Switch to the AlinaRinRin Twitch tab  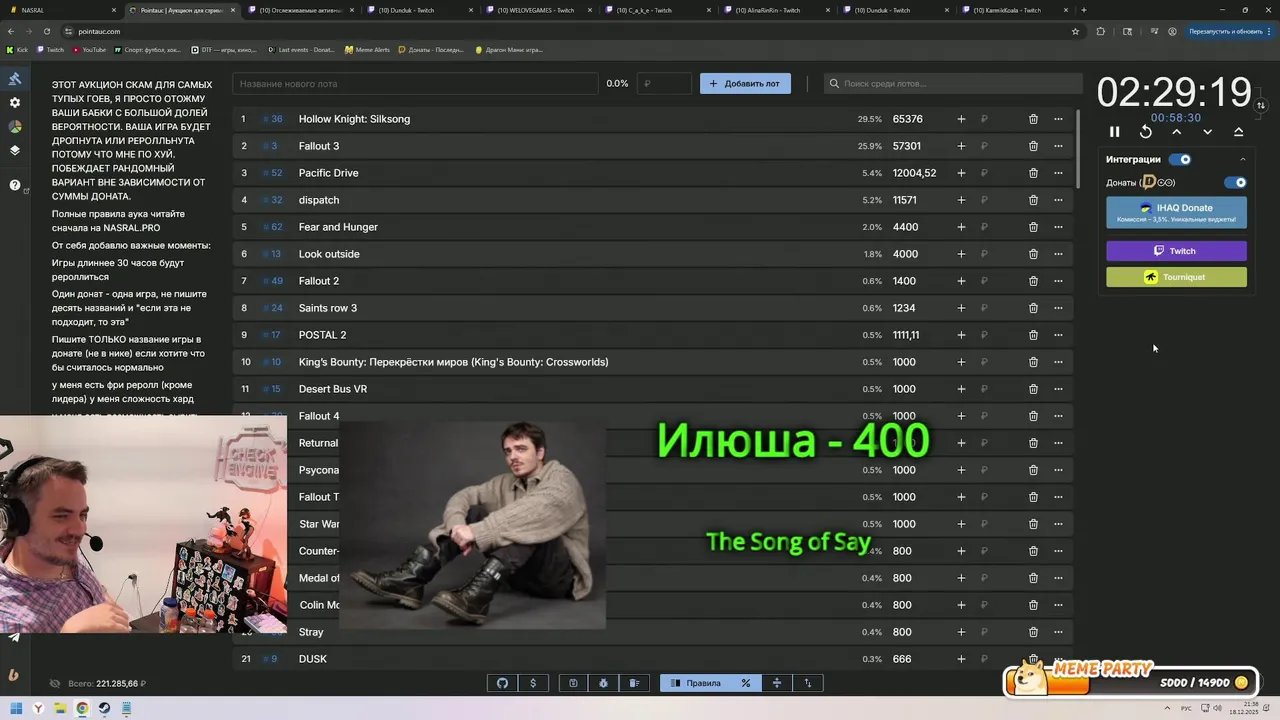point(775,10)
